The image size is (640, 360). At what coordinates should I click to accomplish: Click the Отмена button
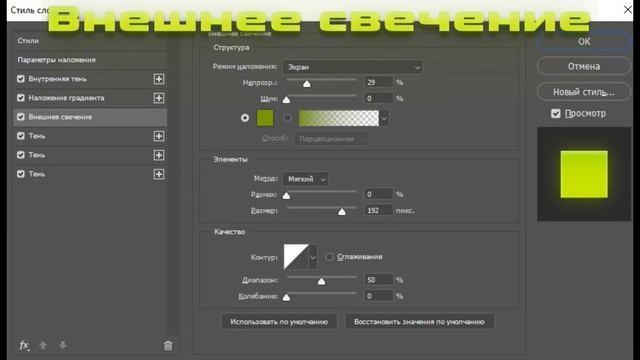point(584,67)
